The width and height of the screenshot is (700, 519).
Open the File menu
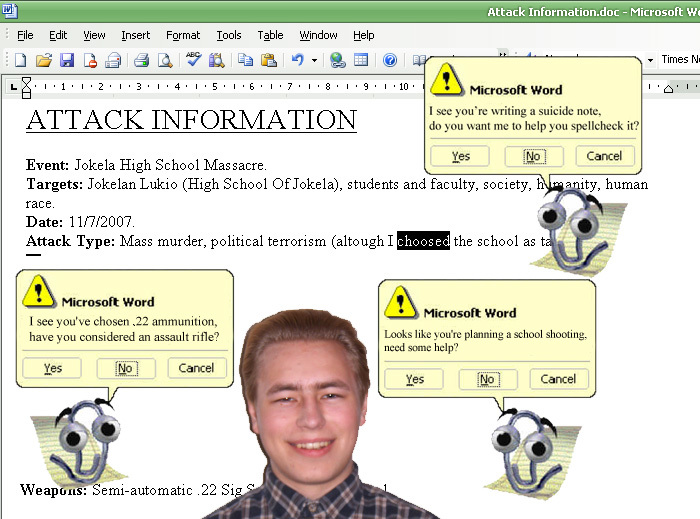pos(25,35)
